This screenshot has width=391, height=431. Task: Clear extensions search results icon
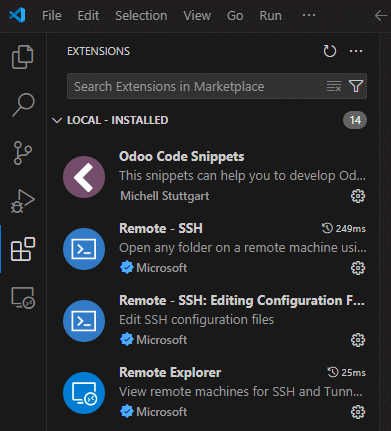tap(334, 86)
